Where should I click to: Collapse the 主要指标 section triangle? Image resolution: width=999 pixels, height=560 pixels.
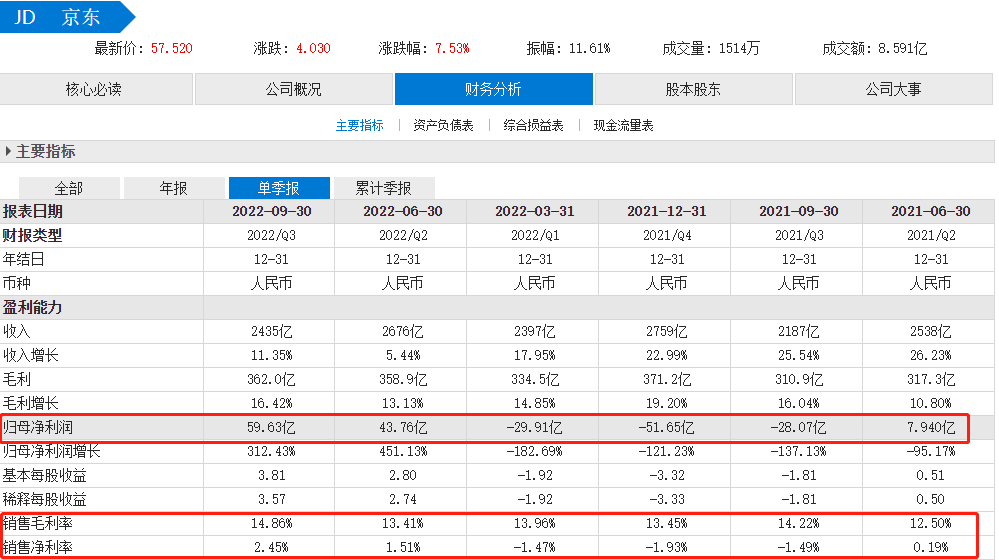(x=9, y=152)
